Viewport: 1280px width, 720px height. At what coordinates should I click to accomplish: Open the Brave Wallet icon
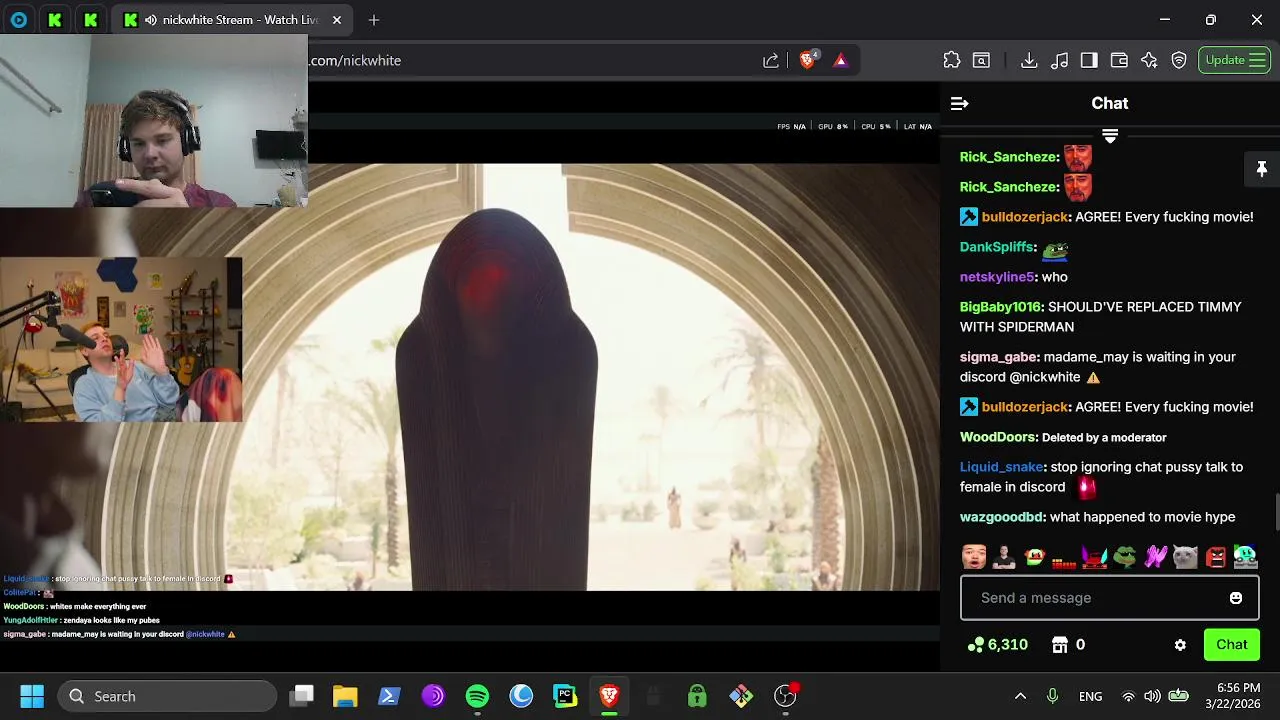click(x=1119, y=60)
